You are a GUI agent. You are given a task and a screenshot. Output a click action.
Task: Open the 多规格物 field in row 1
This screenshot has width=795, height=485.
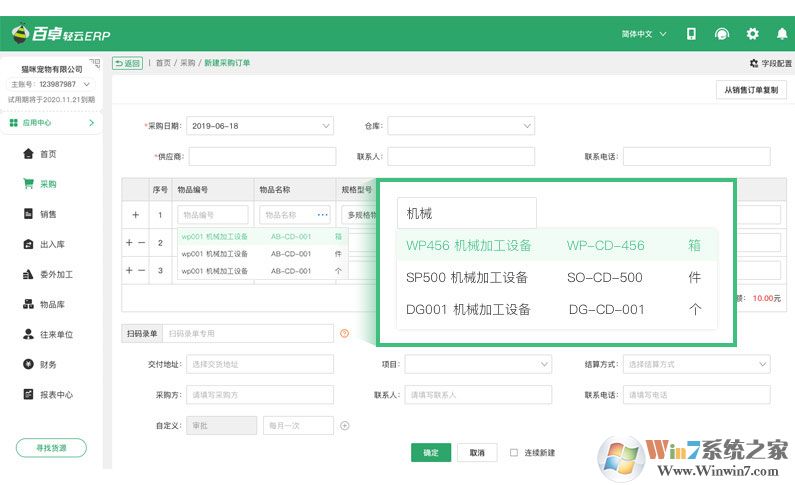point(359,215)
